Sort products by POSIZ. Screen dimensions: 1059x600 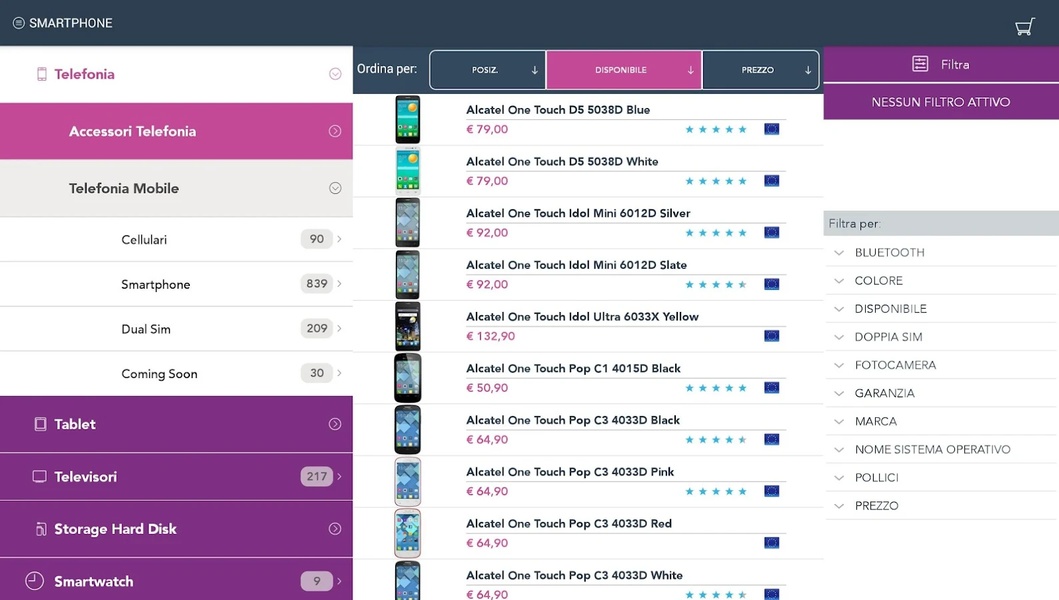pyautogui.click(x=488, y=70)
